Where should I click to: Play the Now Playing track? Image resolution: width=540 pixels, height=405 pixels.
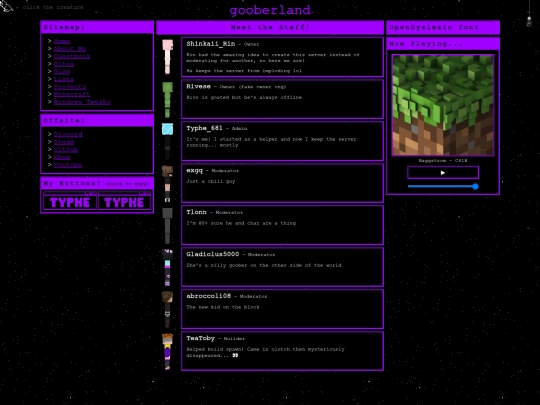pos(443,173)
